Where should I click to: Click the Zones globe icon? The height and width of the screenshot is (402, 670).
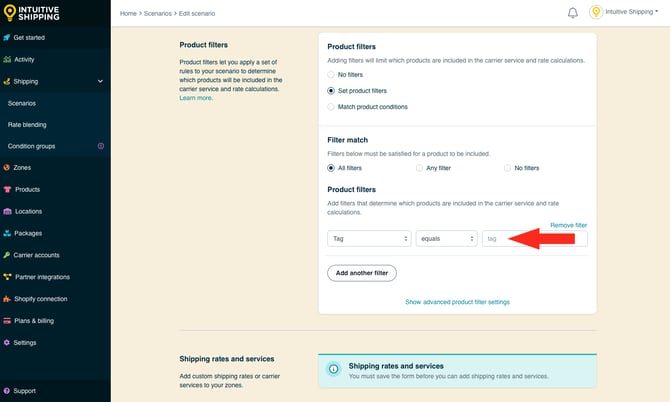pos(8,168)
